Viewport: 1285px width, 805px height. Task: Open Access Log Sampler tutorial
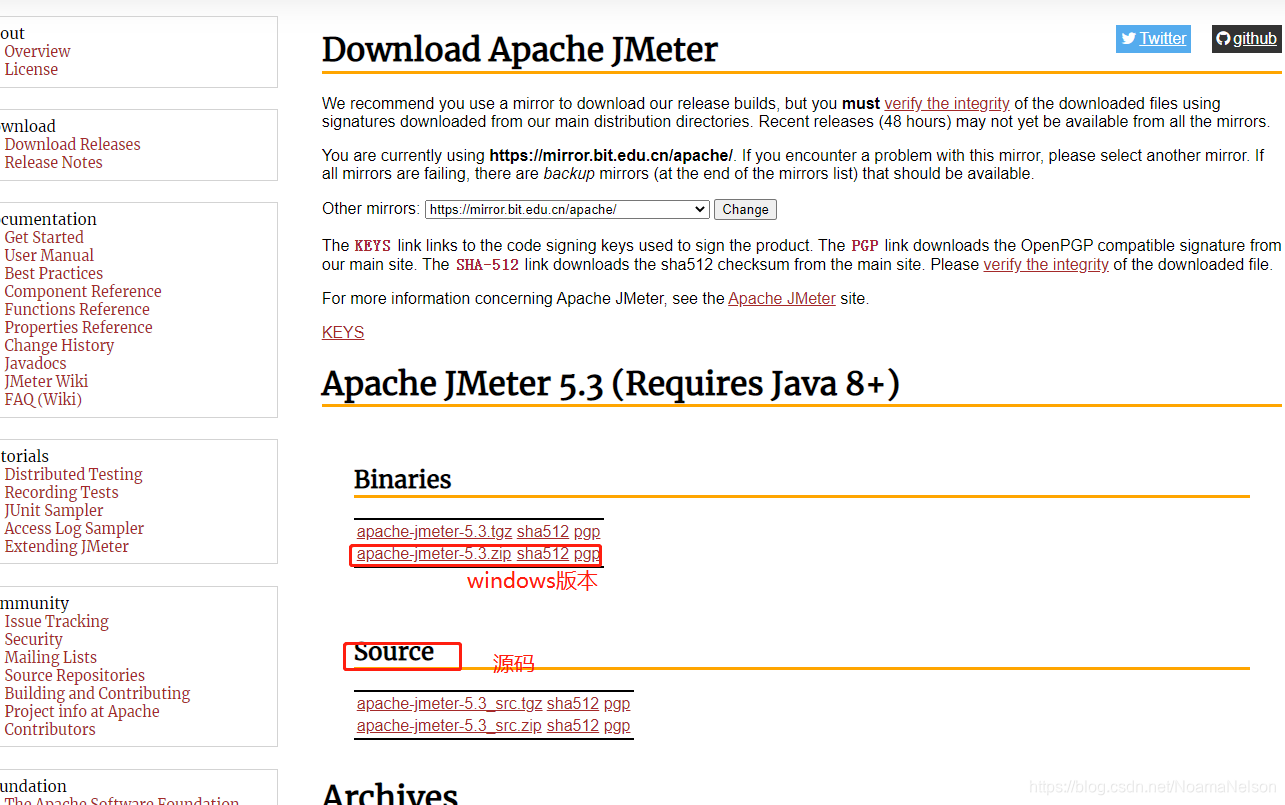[x=74, y=528]
